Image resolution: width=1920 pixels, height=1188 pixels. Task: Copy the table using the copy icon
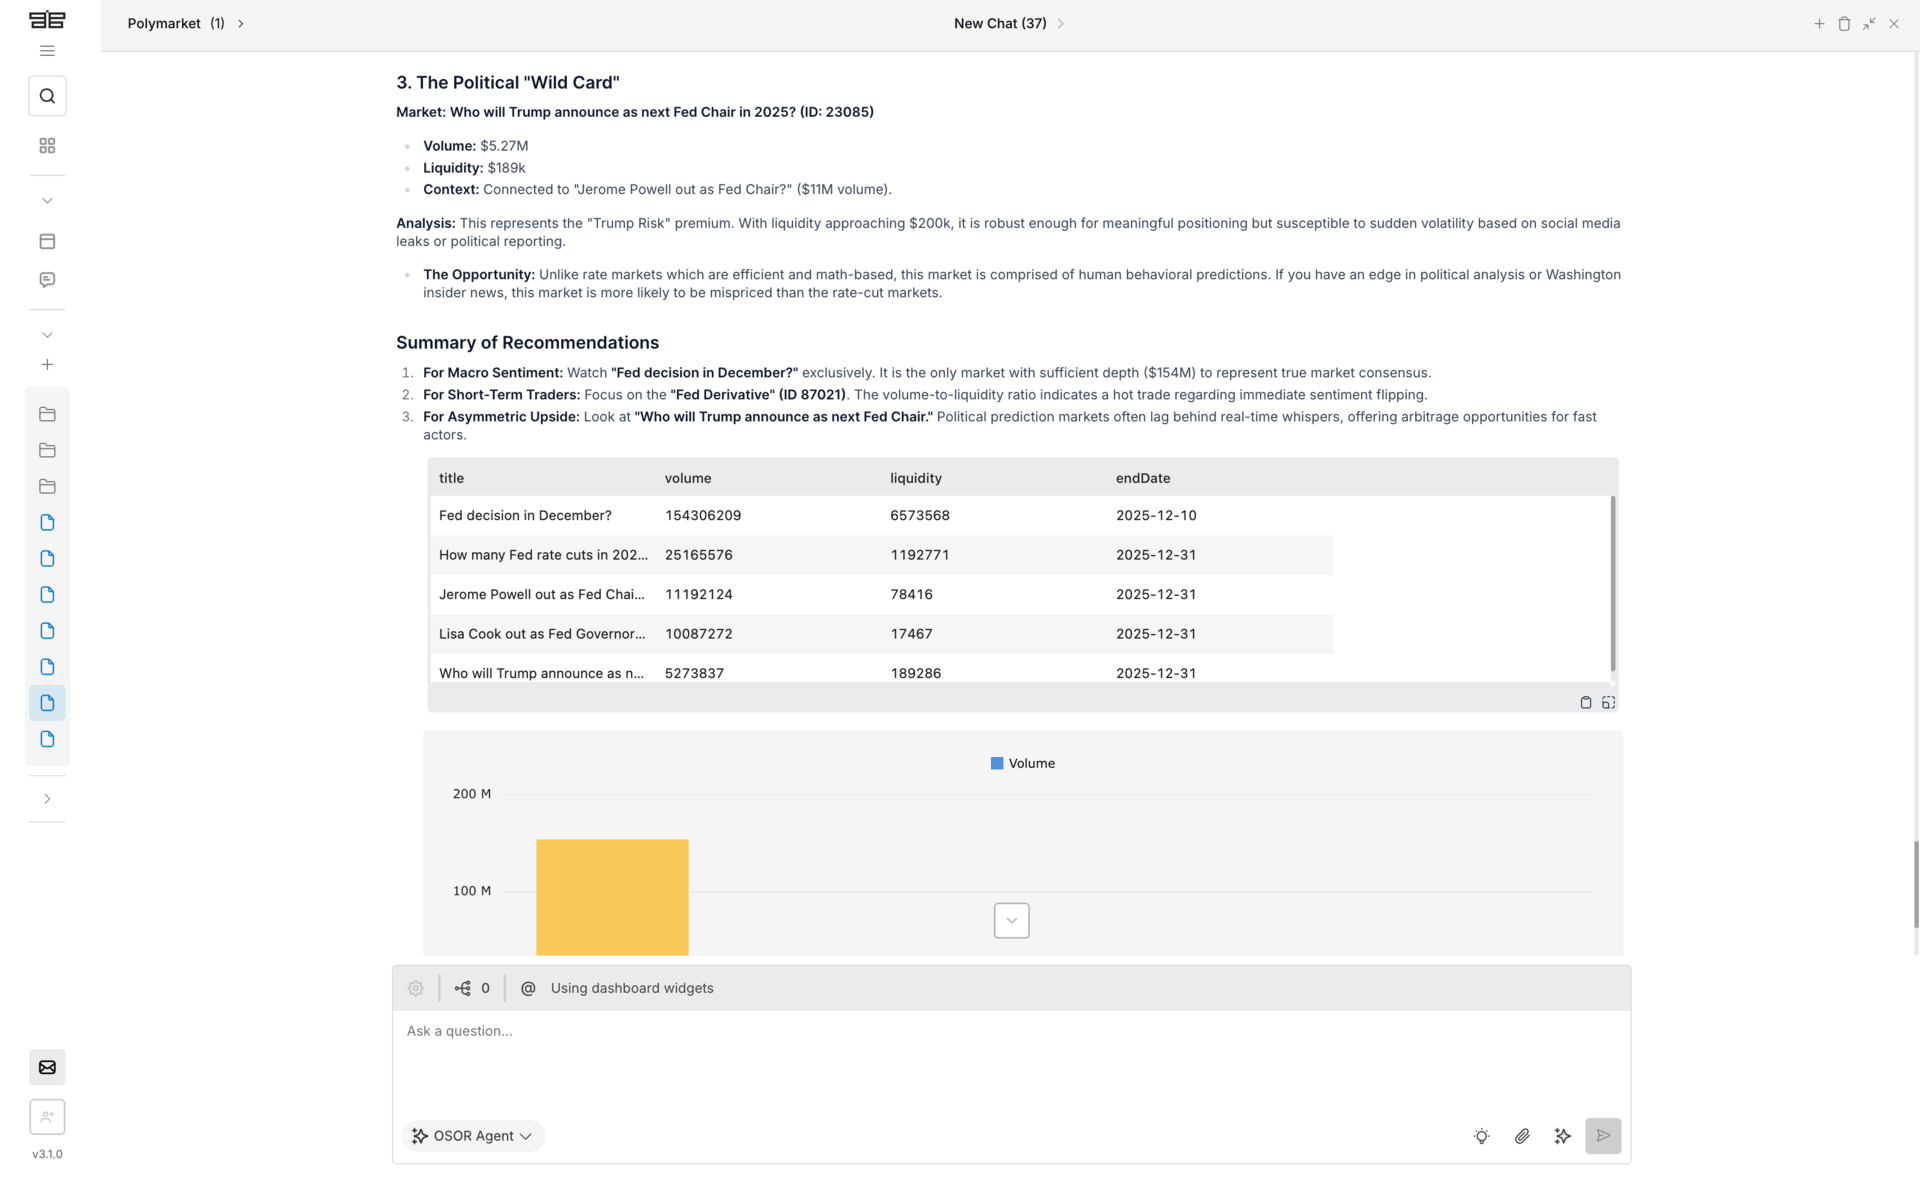[x=1585, y=703]
